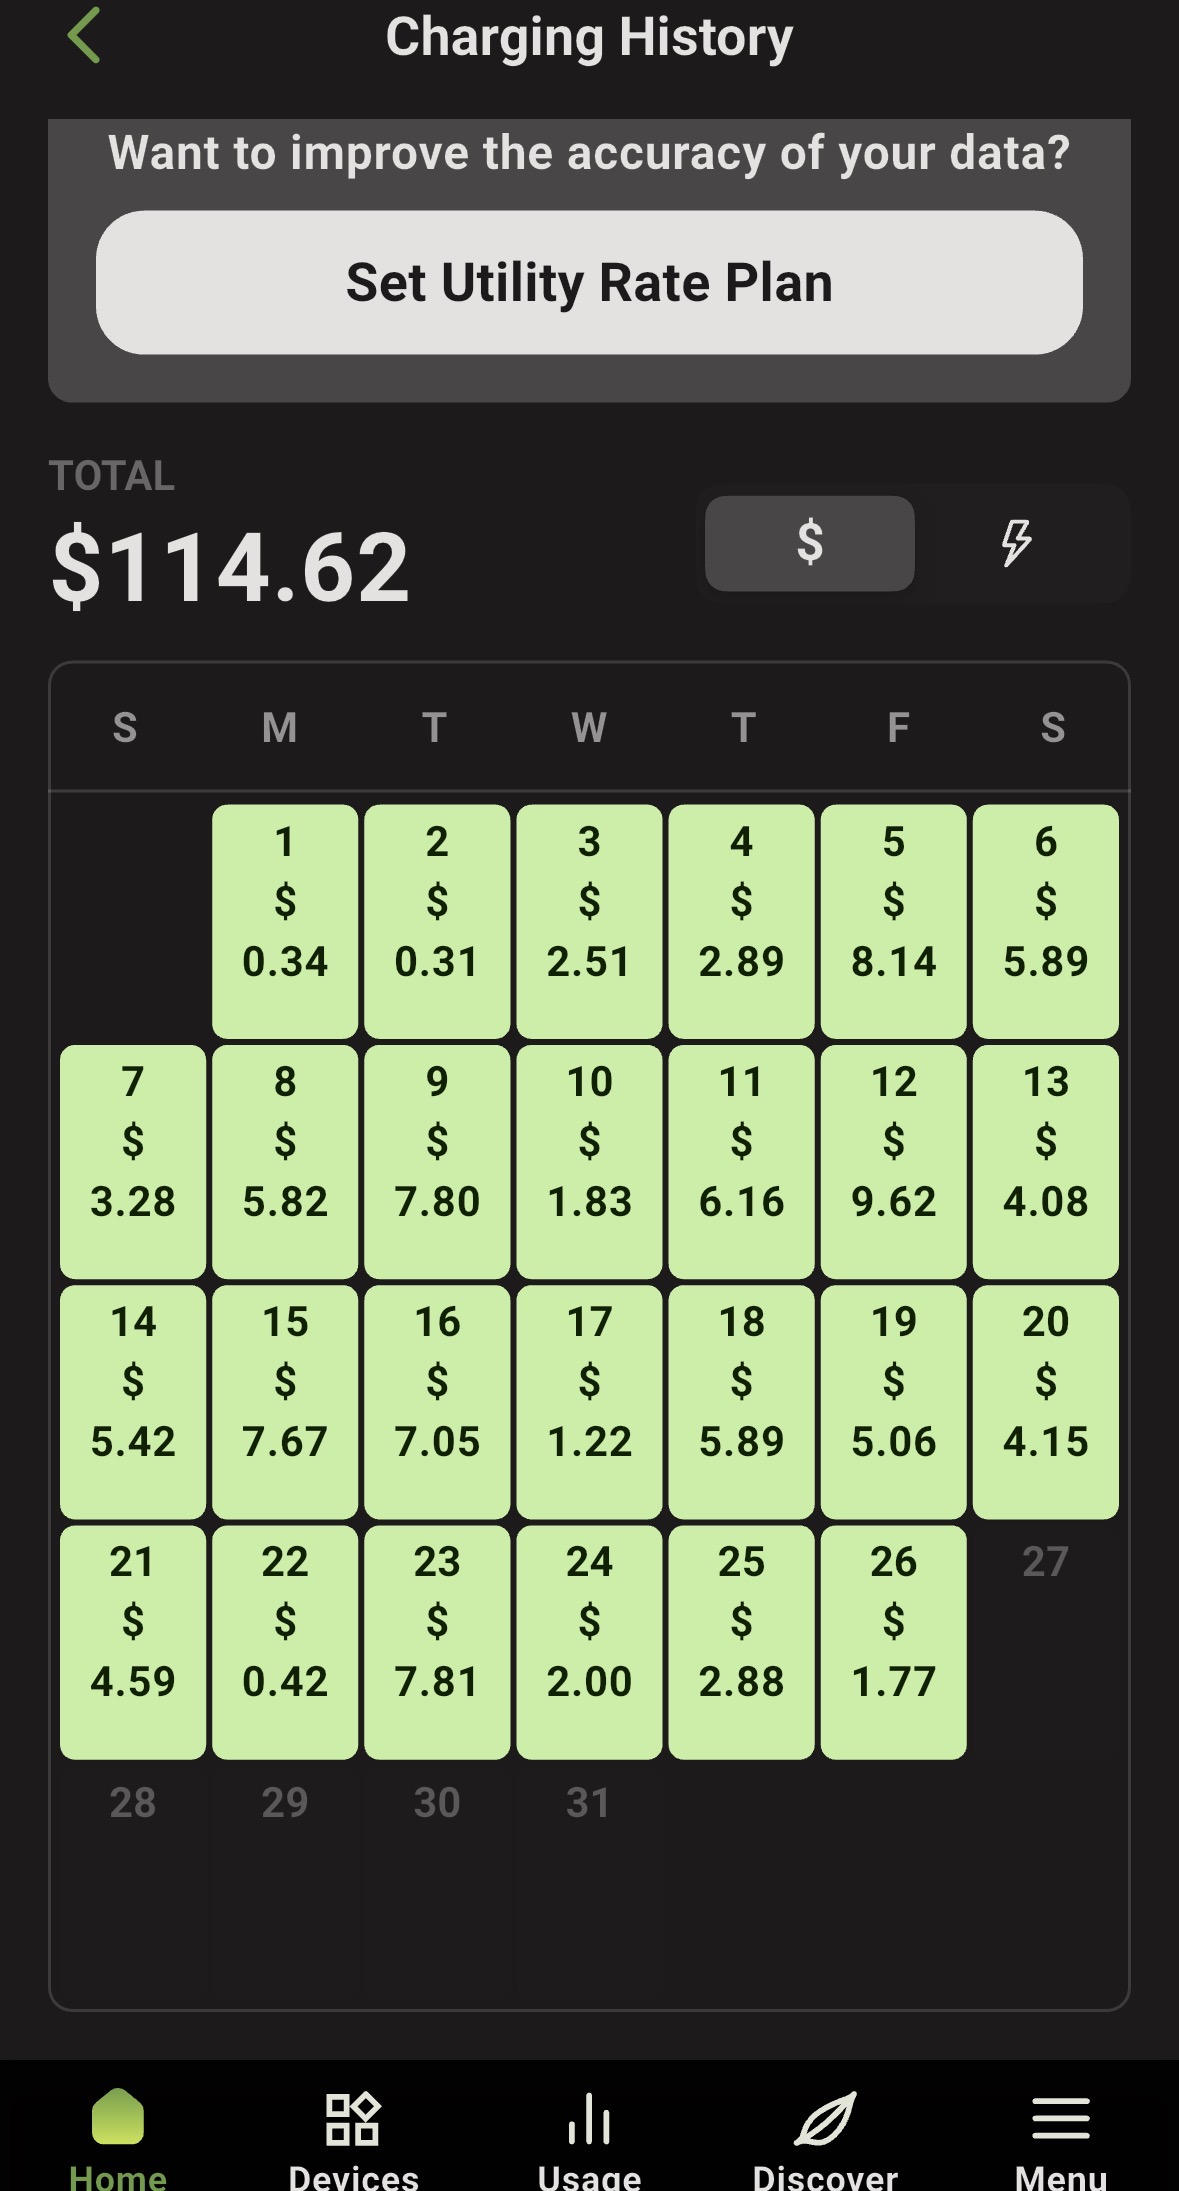Image resolution: width=1179 pixels, height=2191 pixels.
Task: Select day 23 with $7.81
Action: (437, 1641)
